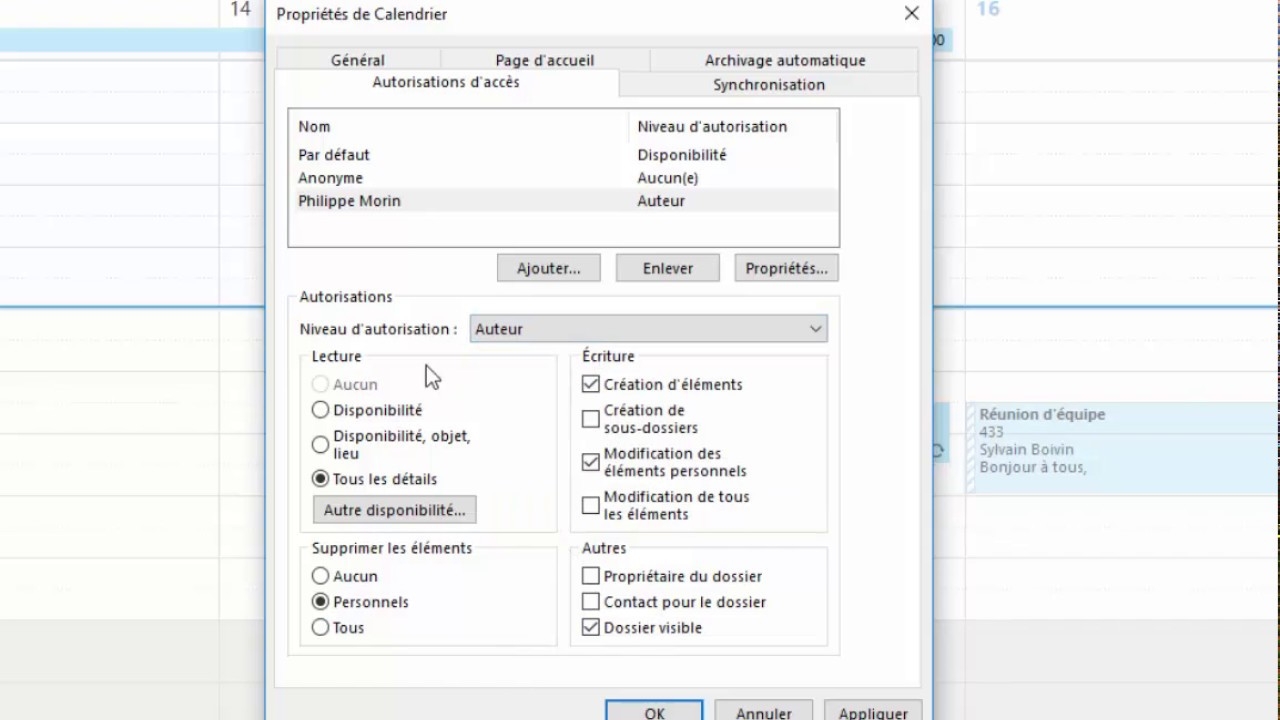Screen dimensions: 1280x720
Task: Switch to the Général tab
Action: pos(357,60)
